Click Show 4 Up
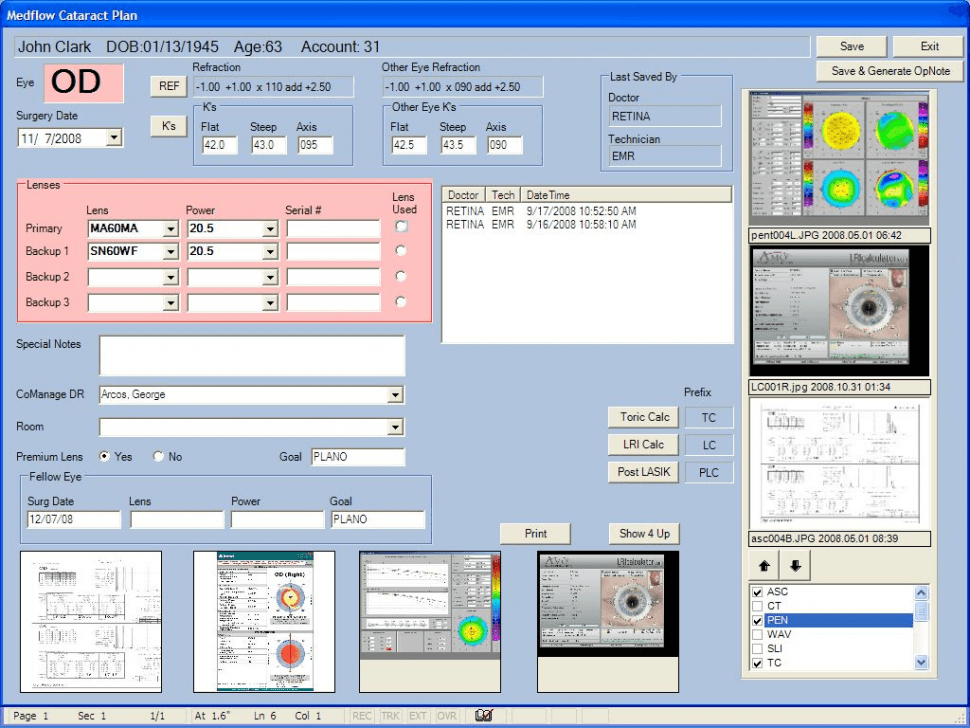The width and height of the screenshot is (970, 728). pos(643,534)
